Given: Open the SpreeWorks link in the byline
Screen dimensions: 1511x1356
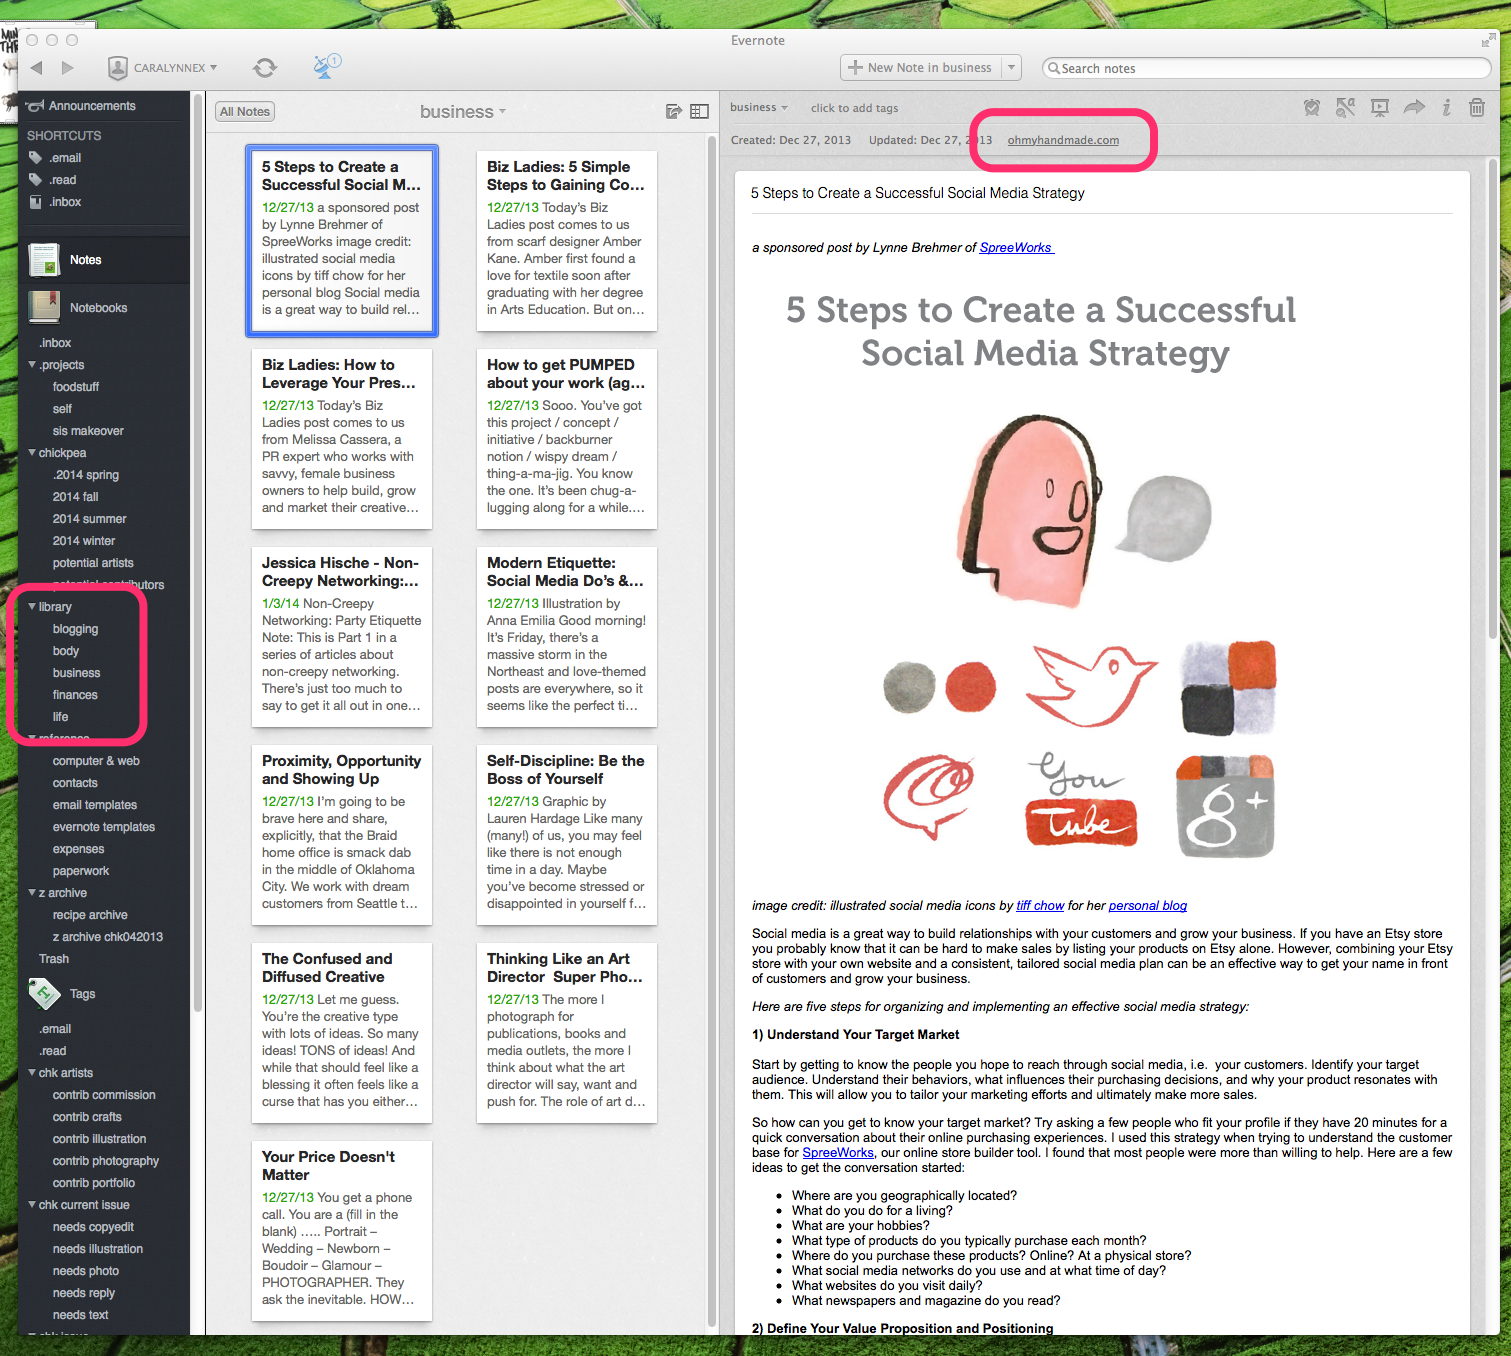Looking at the screenshot, I should 1016,248.
